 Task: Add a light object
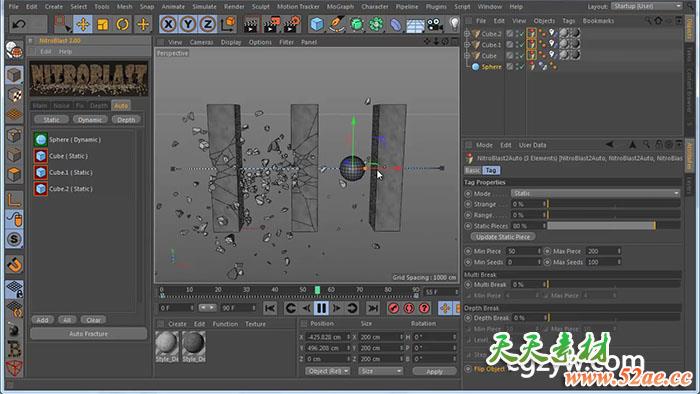tap(454, 24)
